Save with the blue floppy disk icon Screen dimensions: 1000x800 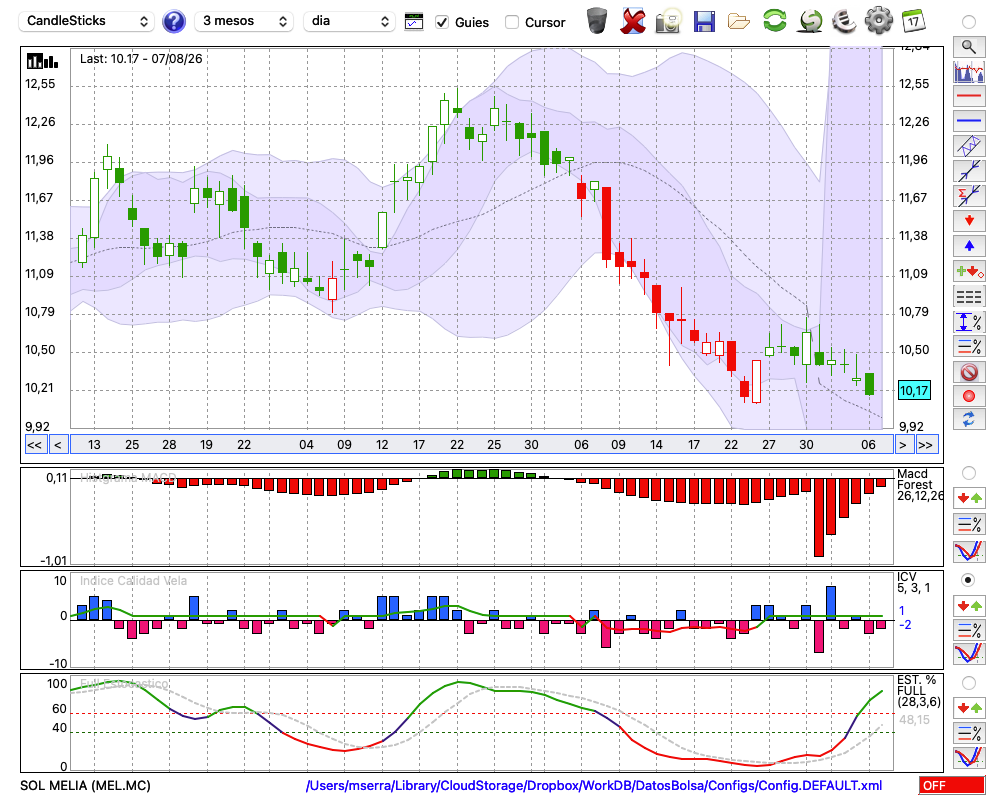pyautogui.click(x=703, y=21)
